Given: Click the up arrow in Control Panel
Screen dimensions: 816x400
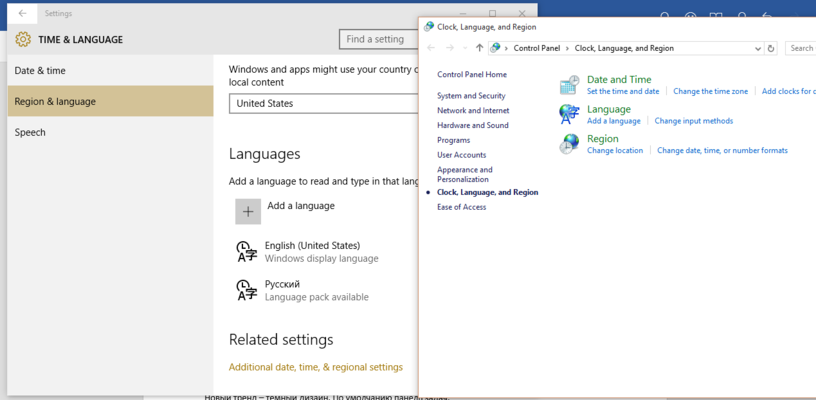Looking at the screenshot, I should [479, 48].
